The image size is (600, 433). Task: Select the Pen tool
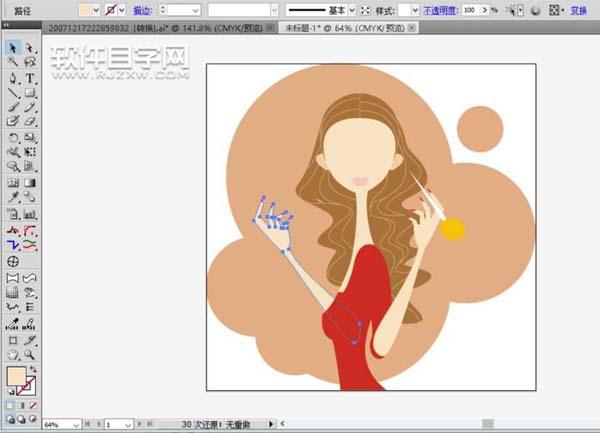(13, 77)
